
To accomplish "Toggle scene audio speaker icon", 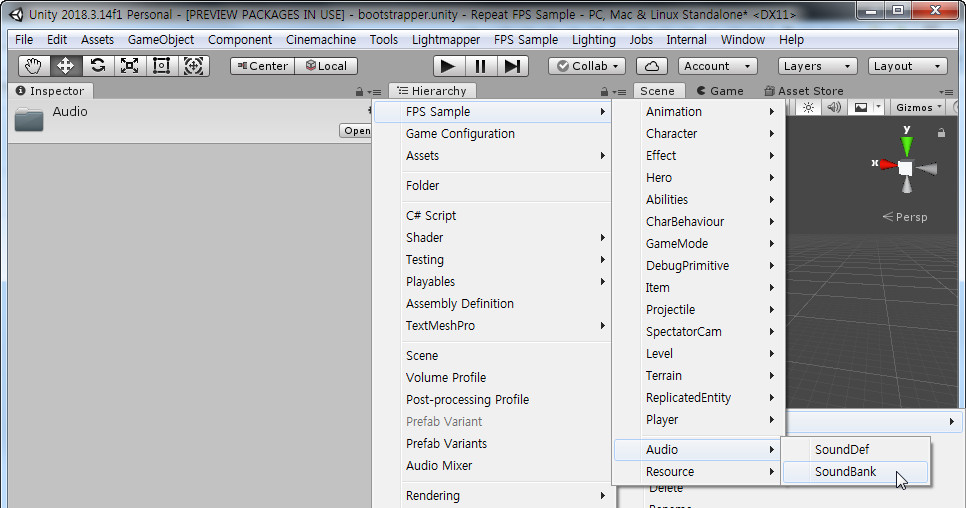I will pyautogui.click(x=834, y=108).
